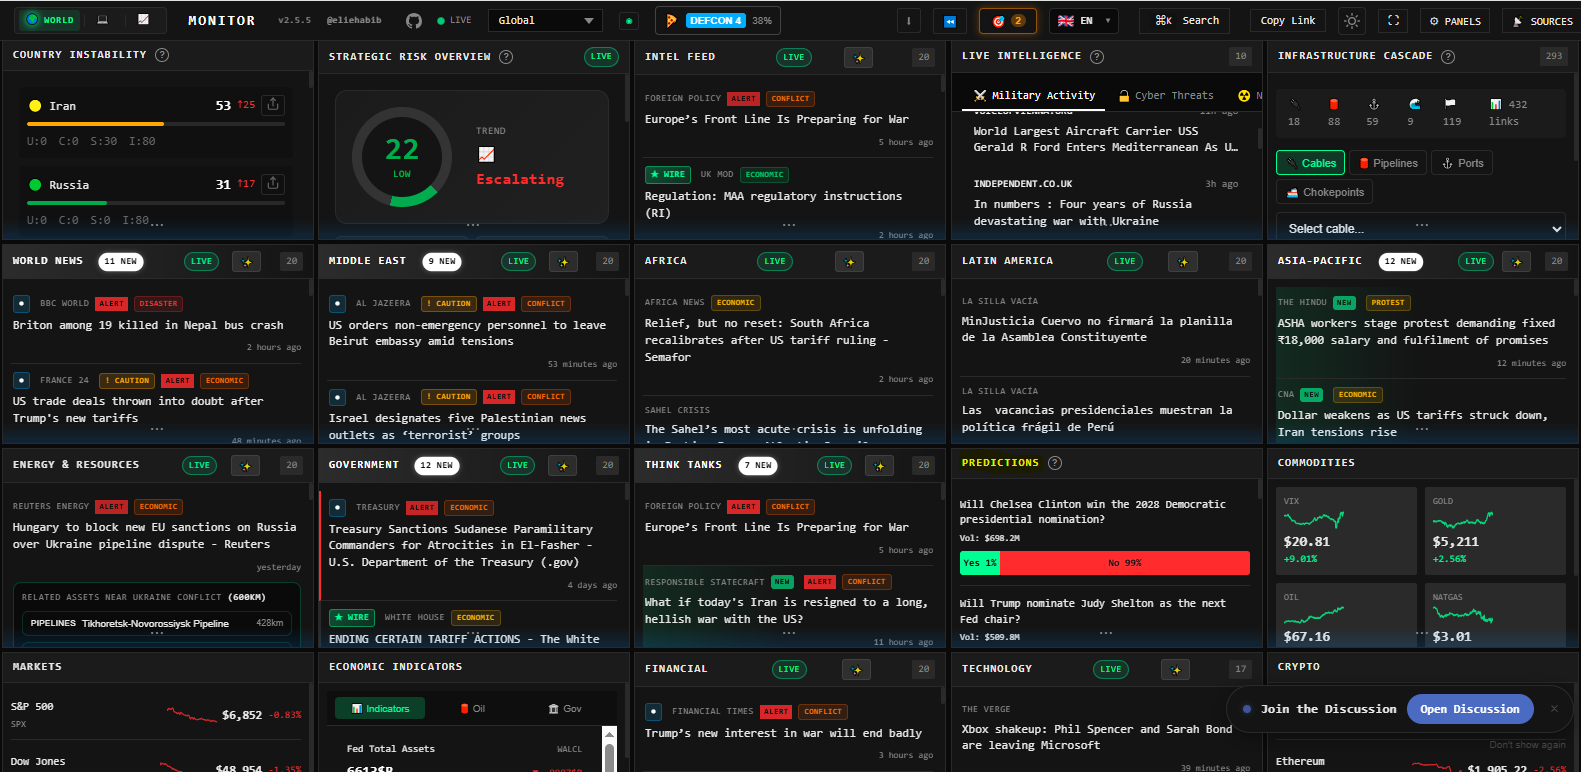Click Chelsea Clinton prediction Yes/No bar
1581x772 pixels.
click(1104, 563)
